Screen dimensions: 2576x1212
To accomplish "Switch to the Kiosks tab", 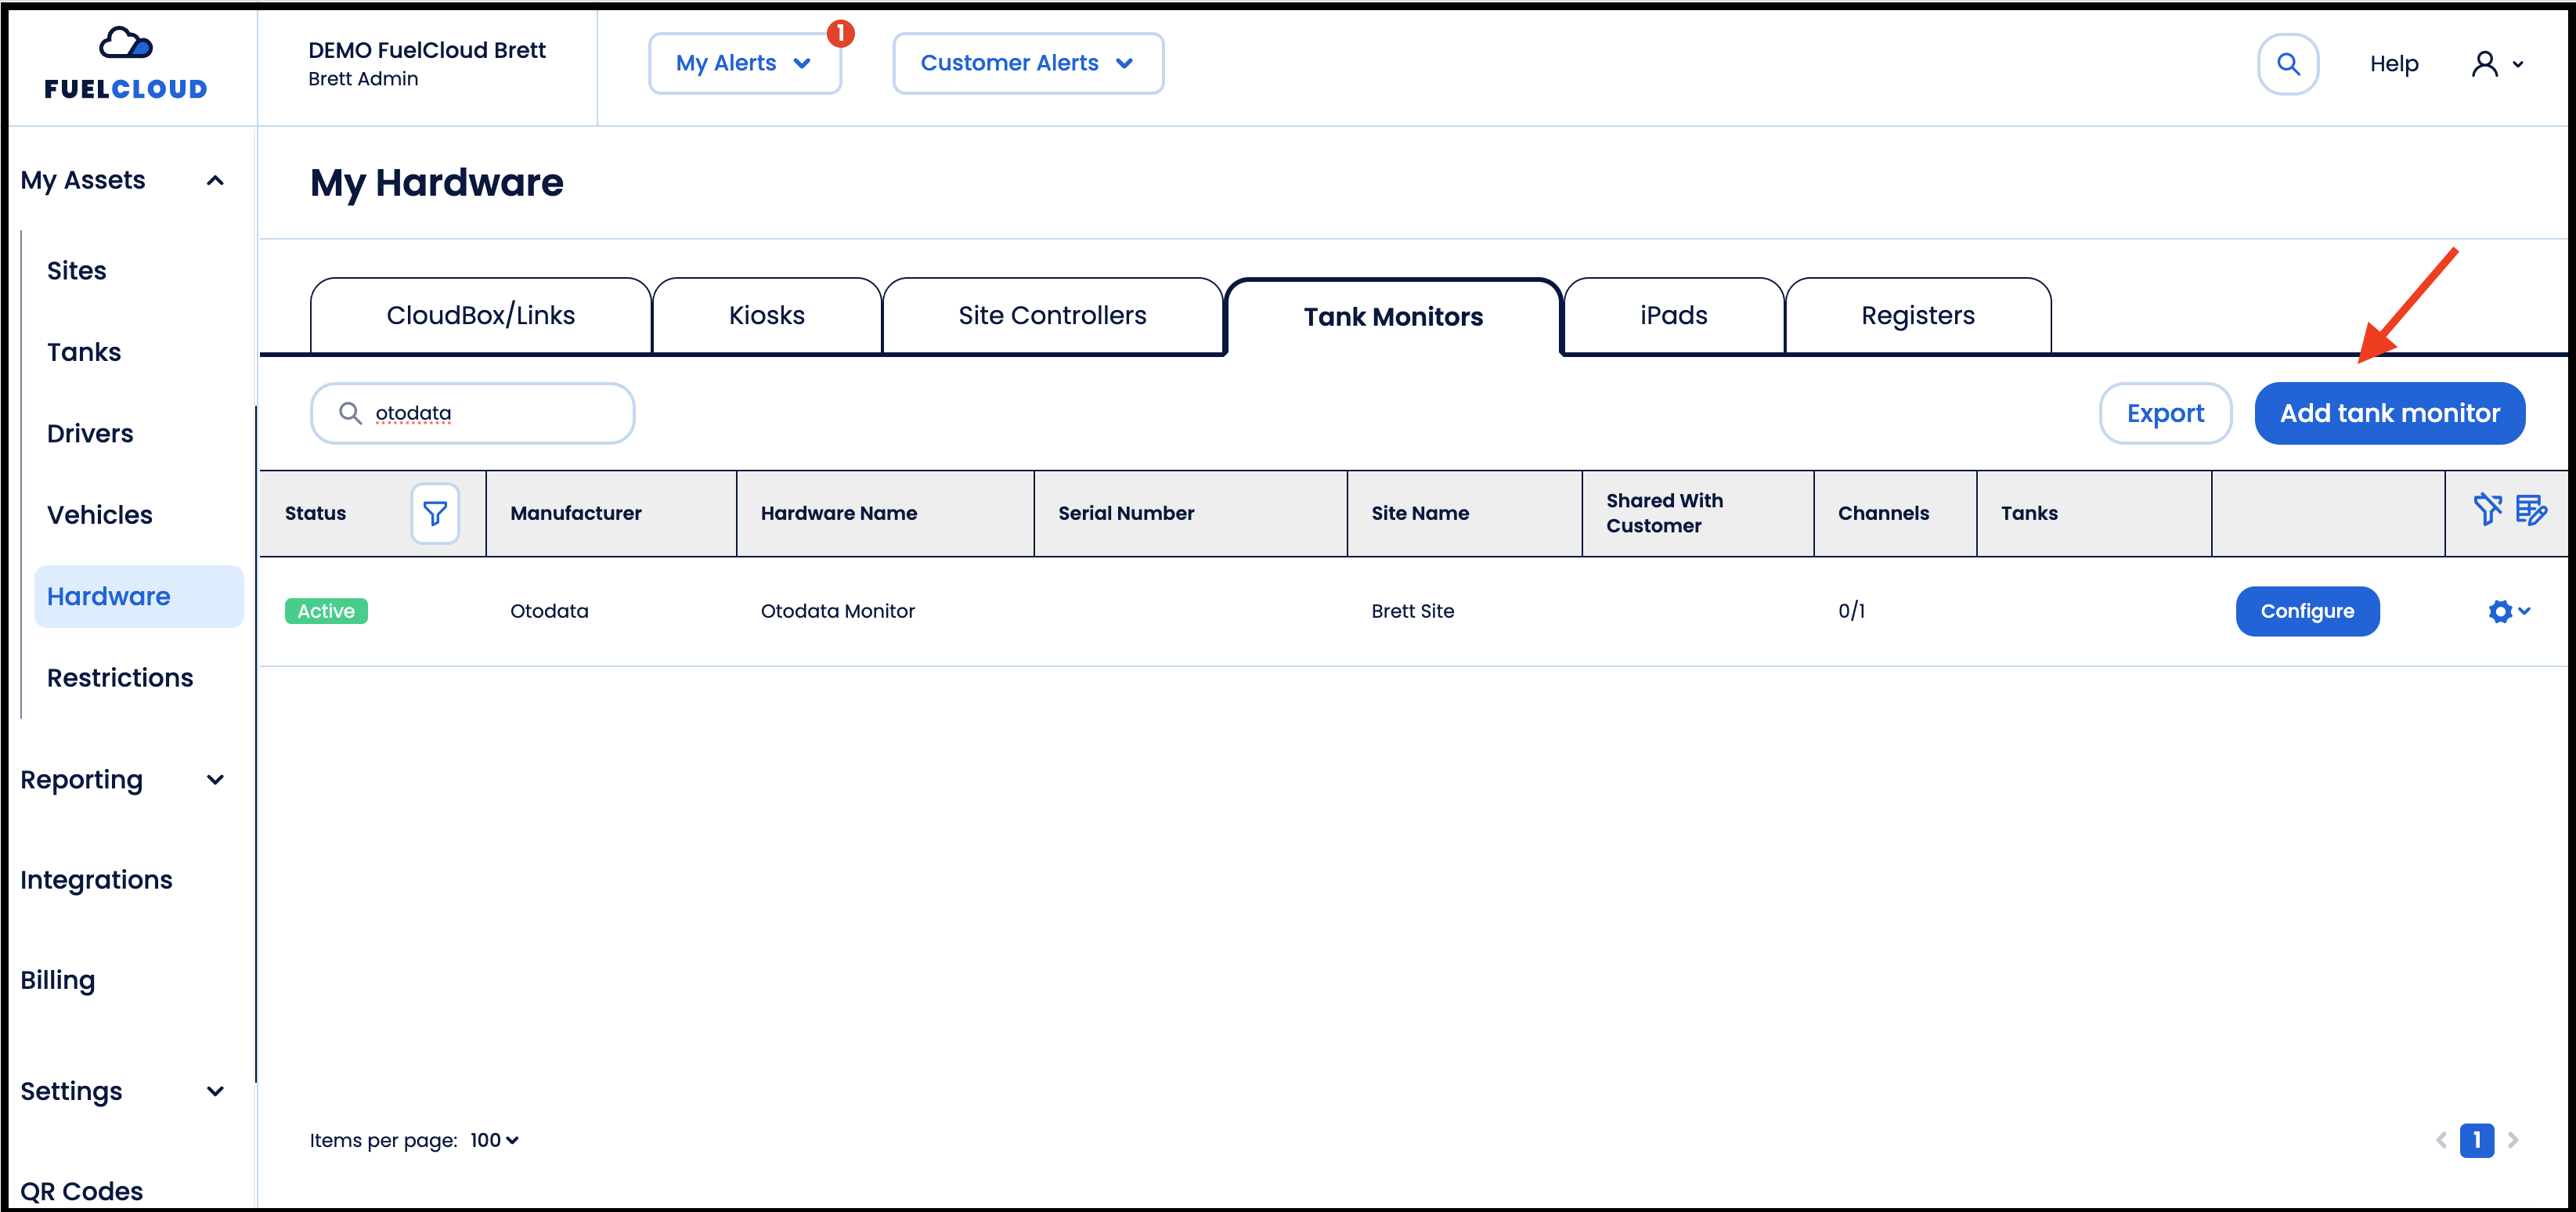I will coord(767,316).
